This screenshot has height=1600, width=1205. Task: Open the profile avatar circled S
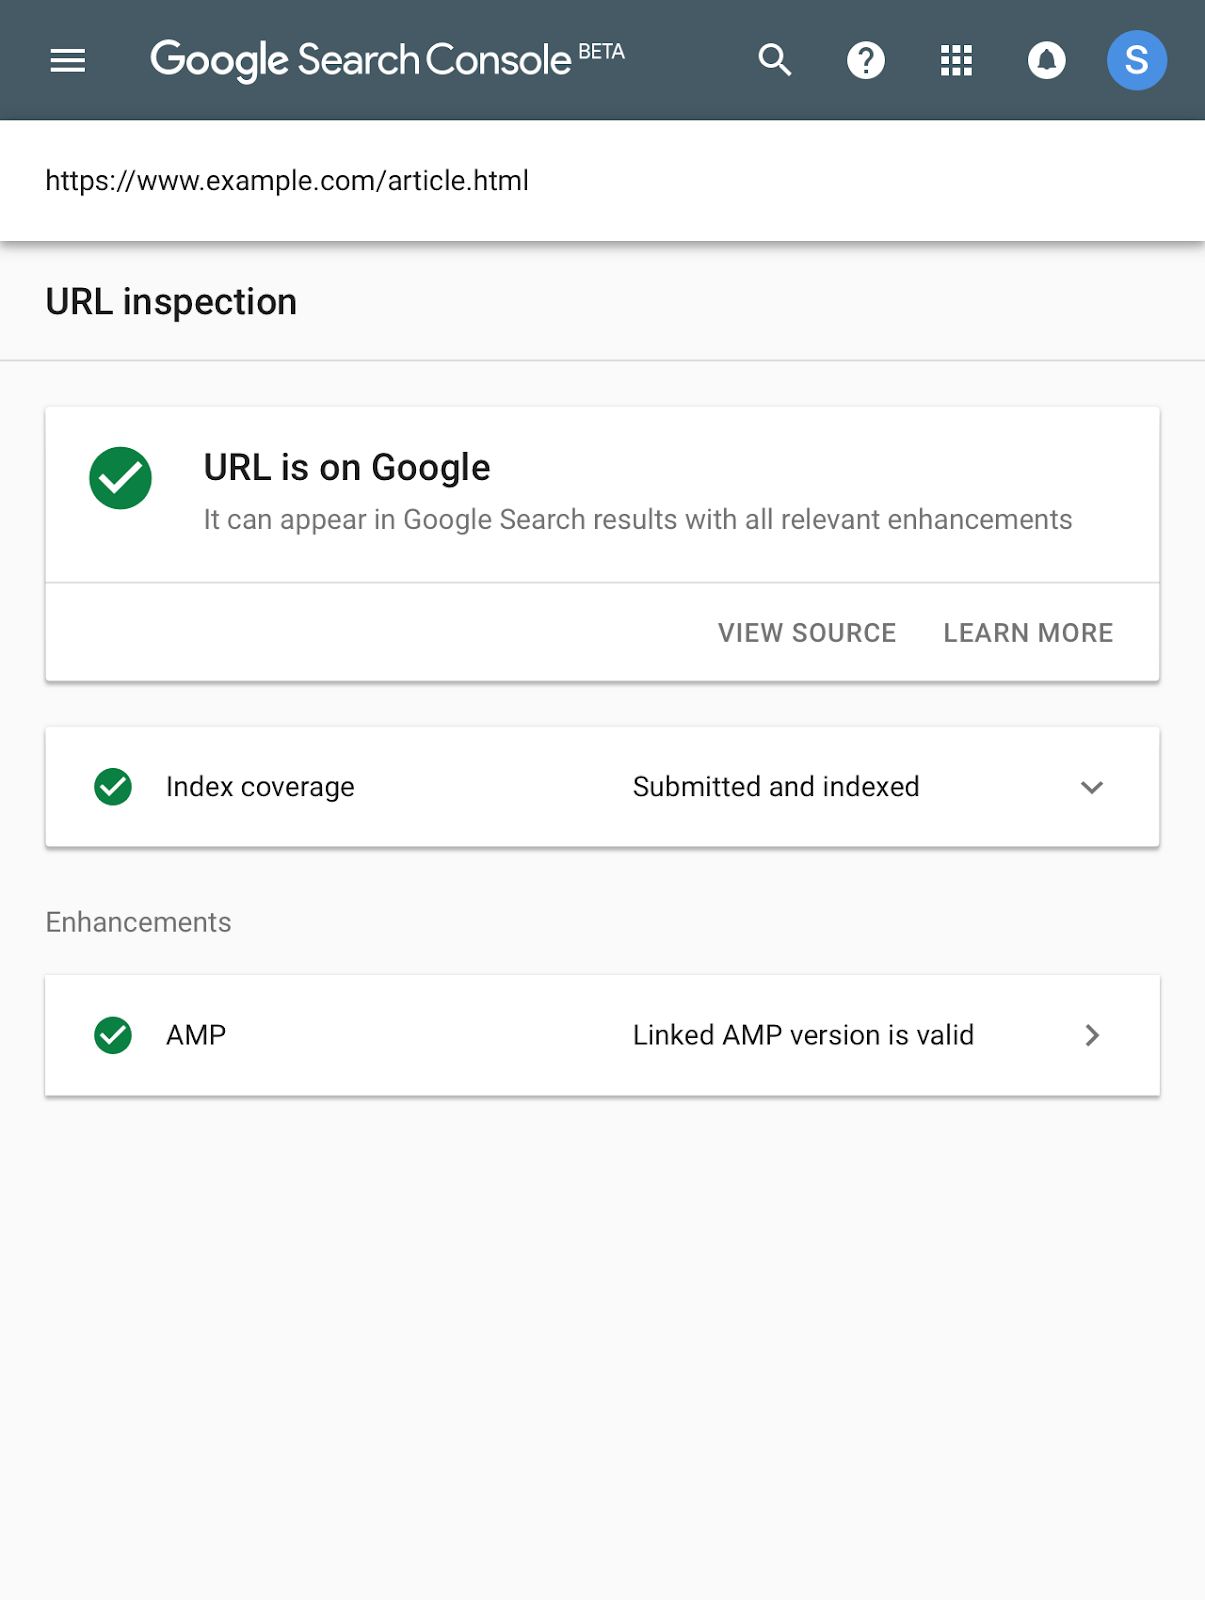[x=1137, y=60]
